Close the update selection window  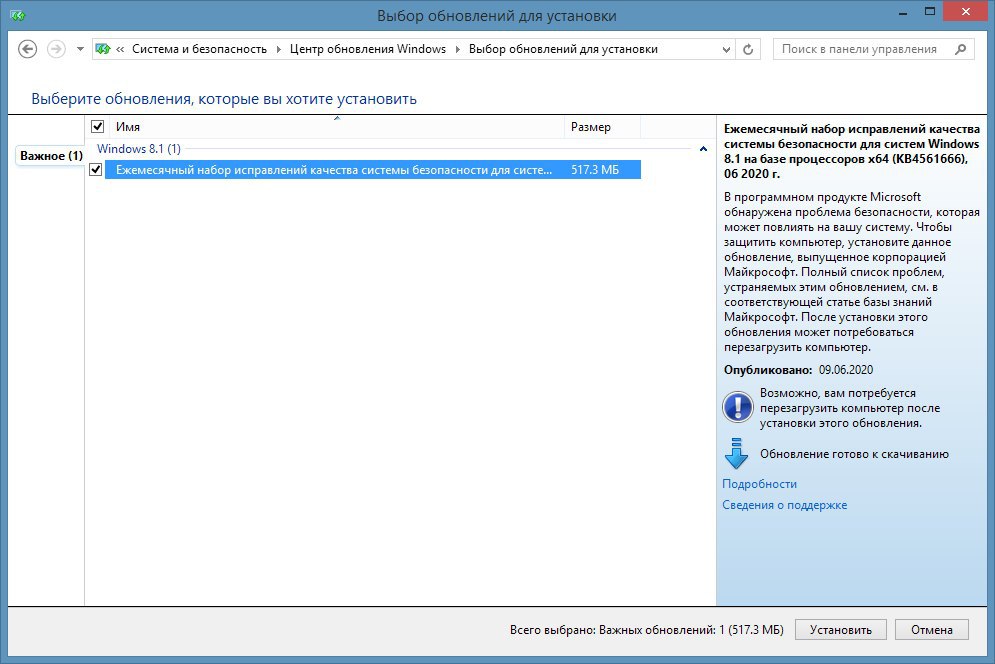point(966,11)
